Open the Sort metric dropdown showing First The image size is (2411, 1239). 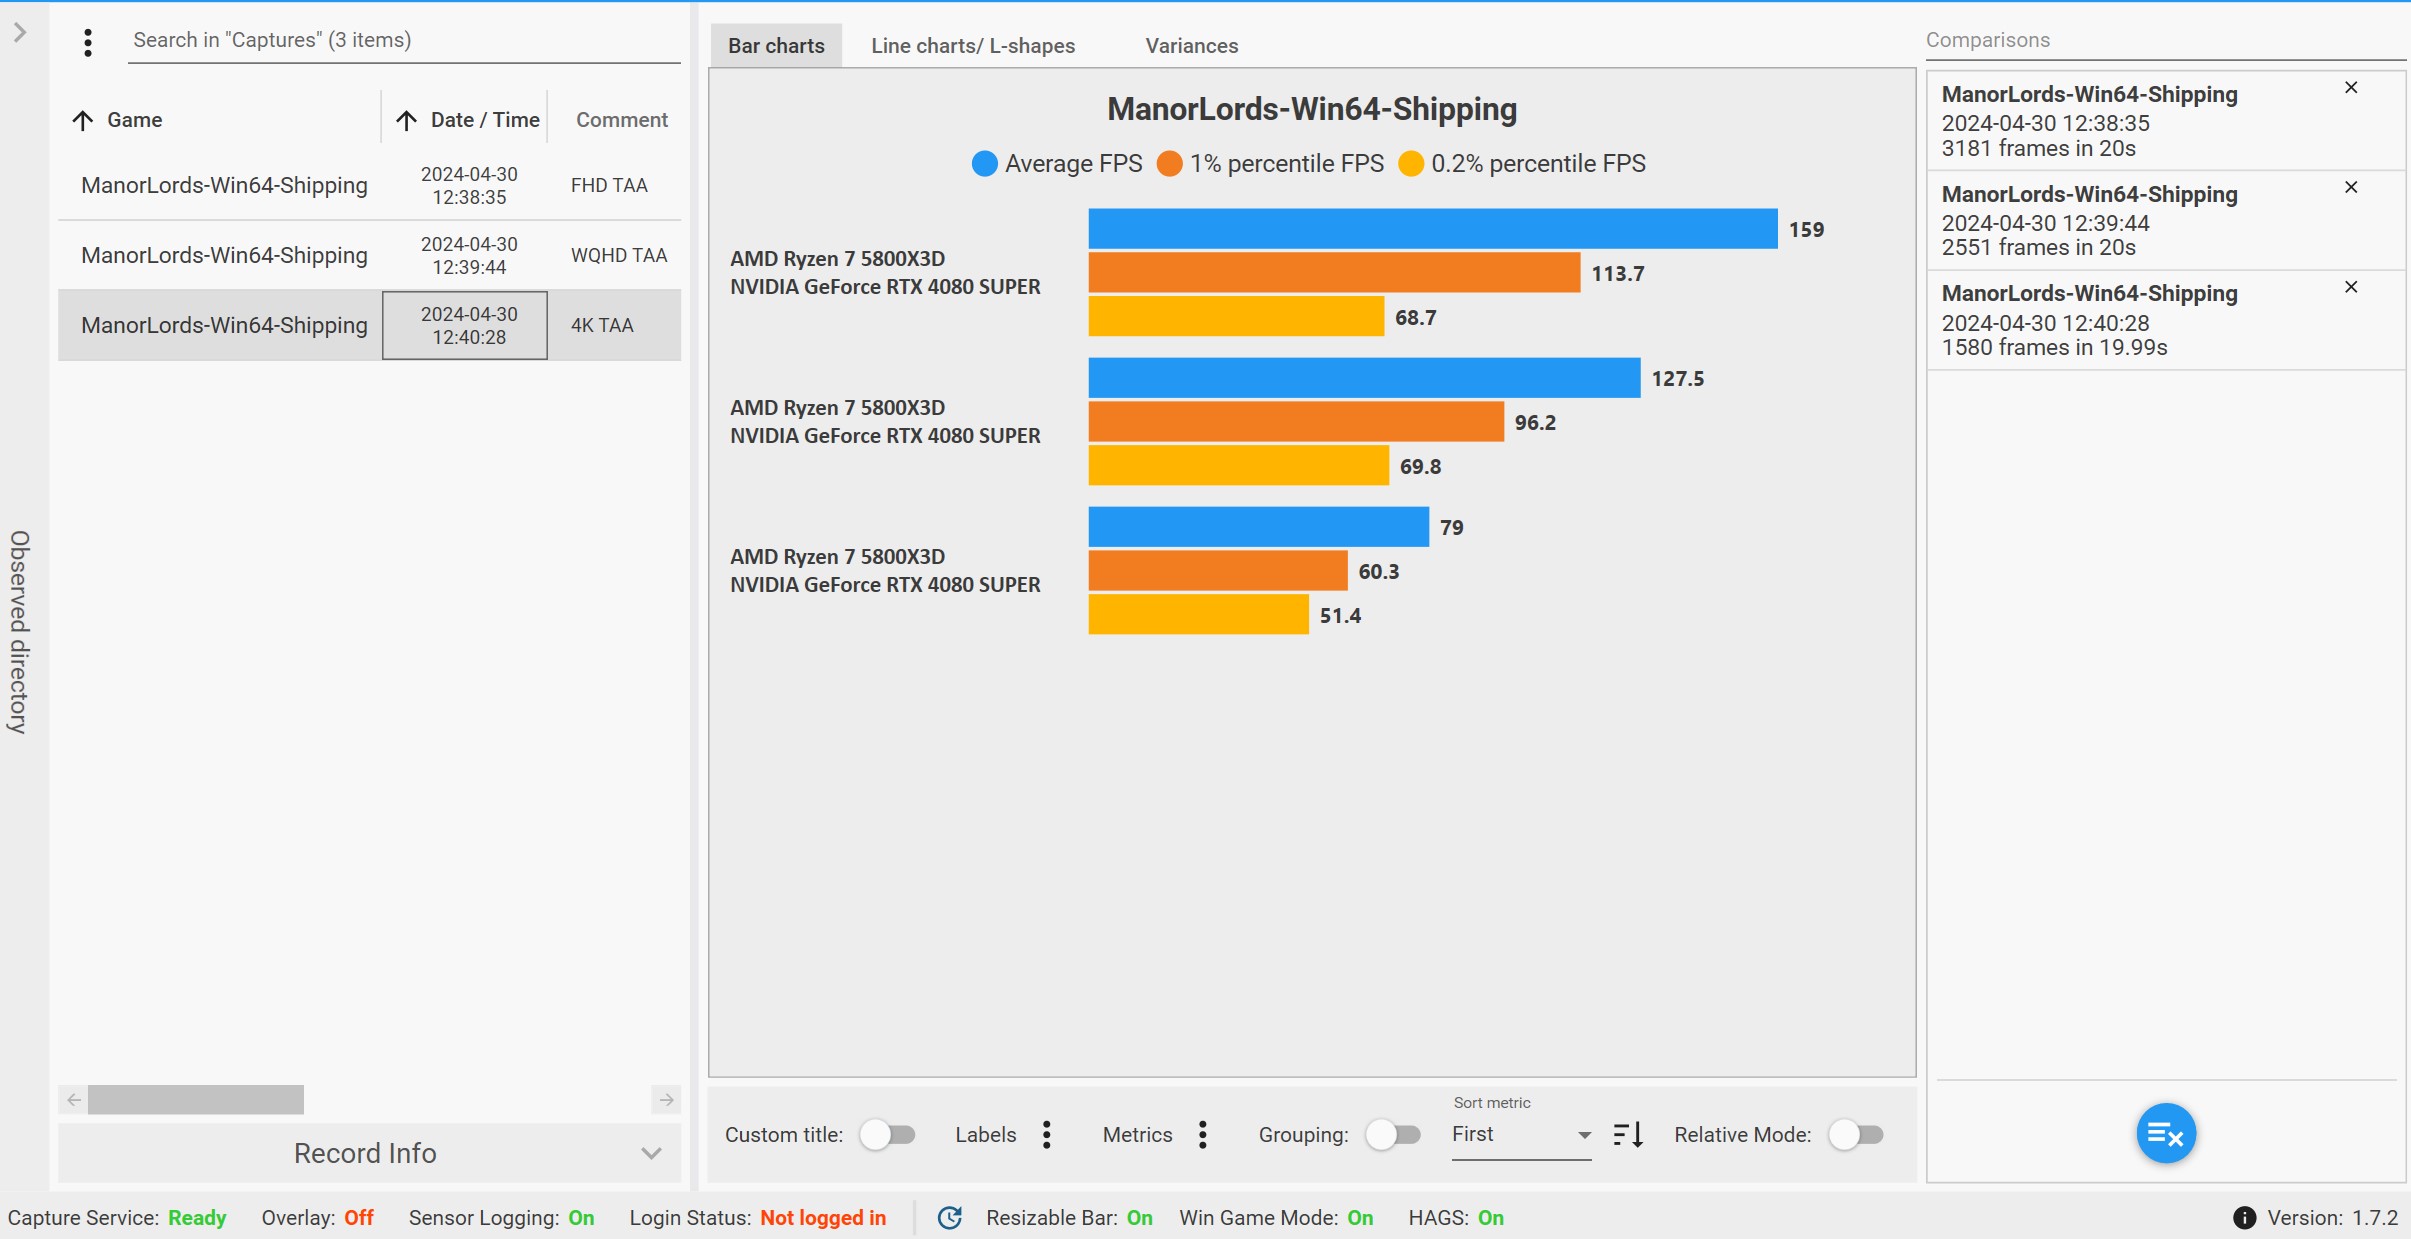pyautogui.click(x=1521, y=1135)
